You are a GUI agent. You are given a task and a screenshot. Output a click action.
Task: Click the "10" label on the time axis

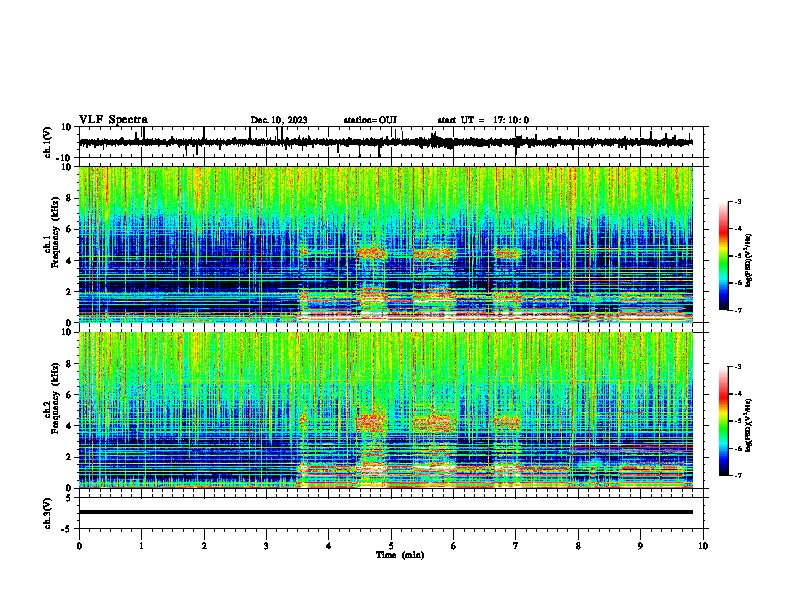(x=703, y=546)
